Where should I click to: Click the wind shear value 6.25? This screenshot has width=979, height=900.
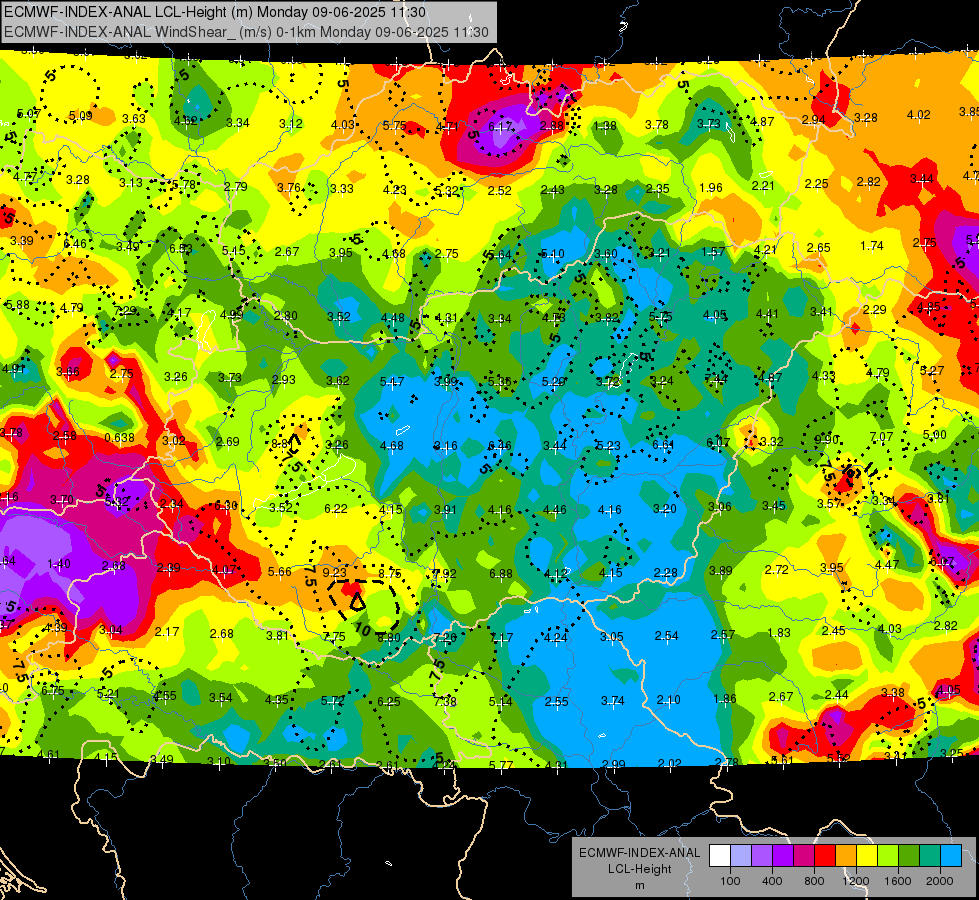click(388, 701)
